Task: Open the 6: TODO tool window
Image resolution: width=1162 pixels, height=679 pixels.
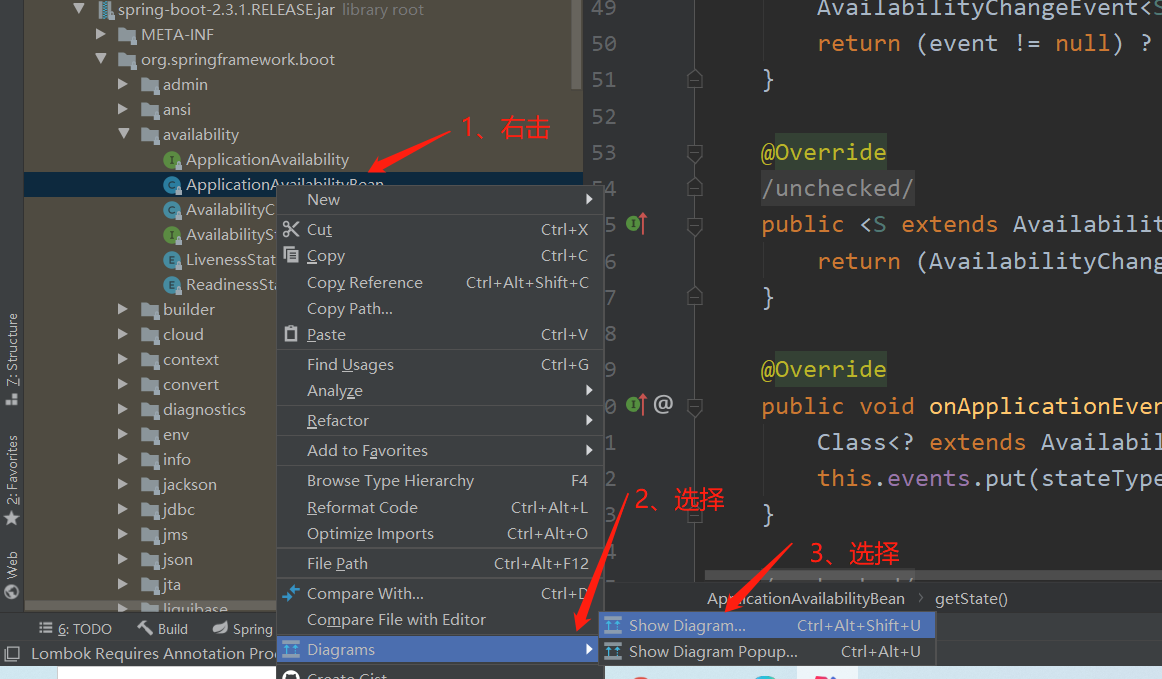Action: tap(75, 629)
